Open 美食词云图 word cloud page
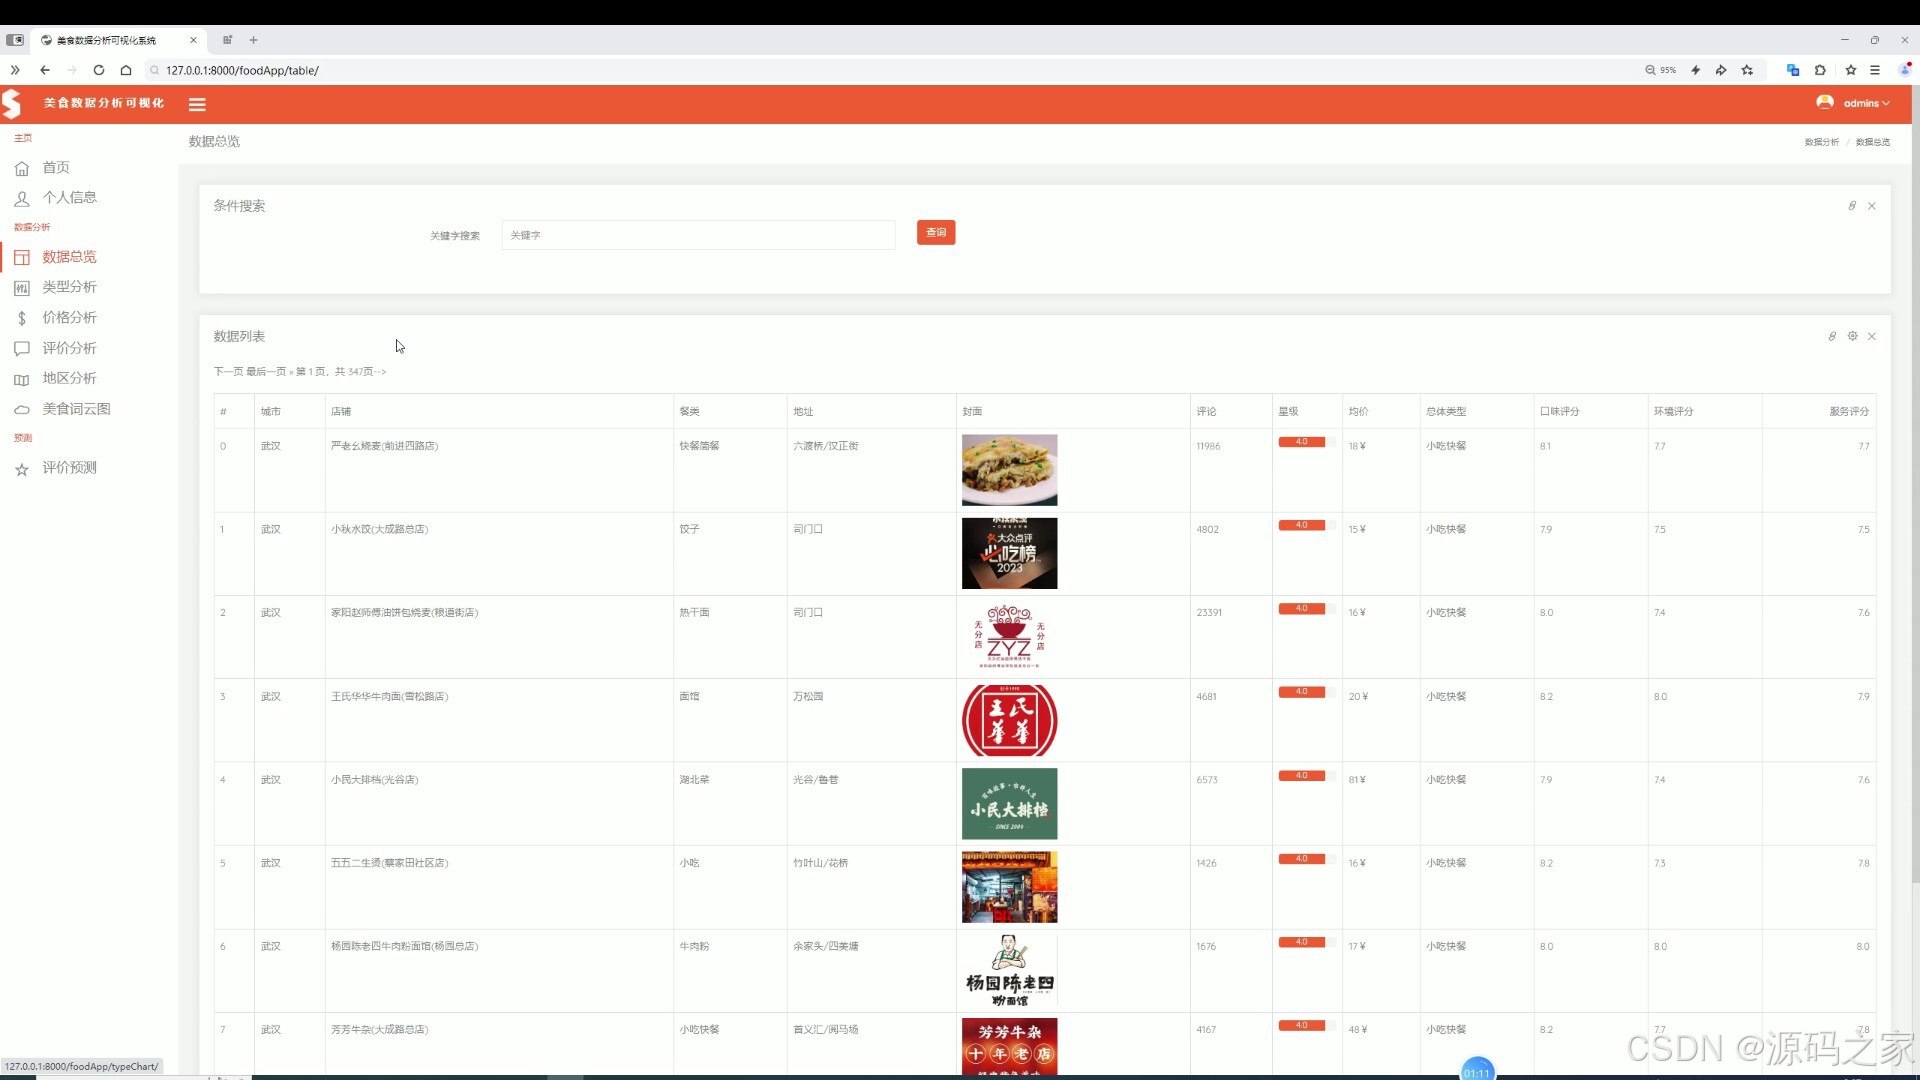 point(76,409)
